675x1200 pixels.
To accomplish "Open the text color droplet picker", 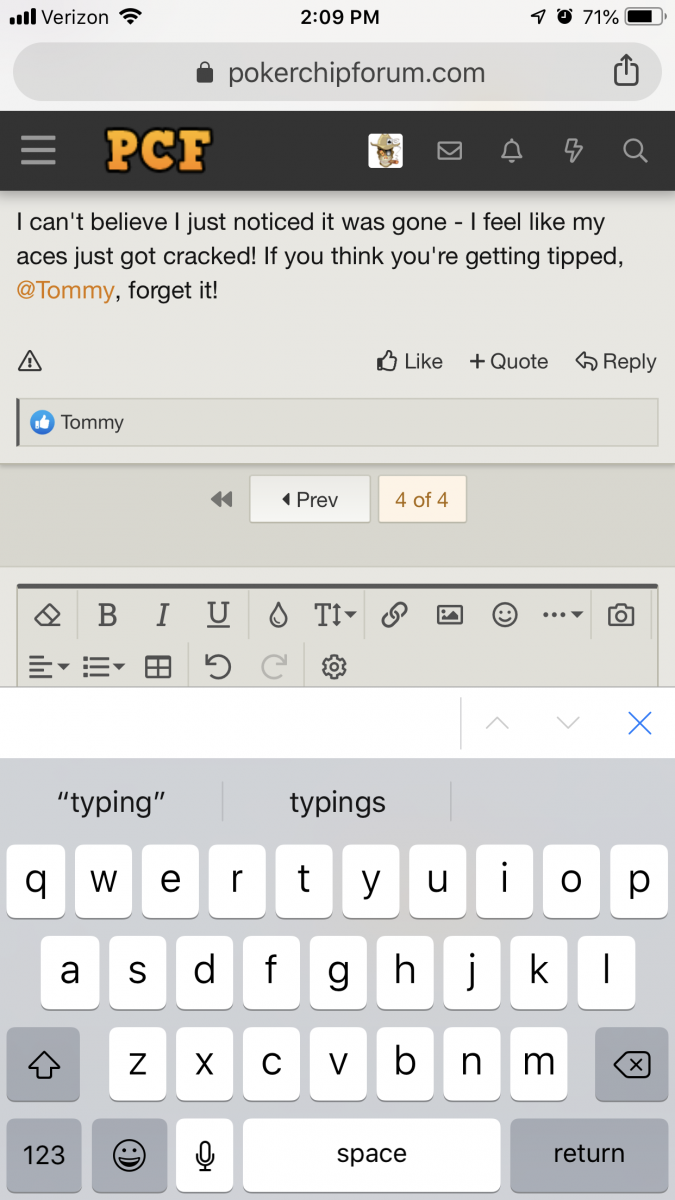I will 279,615.
